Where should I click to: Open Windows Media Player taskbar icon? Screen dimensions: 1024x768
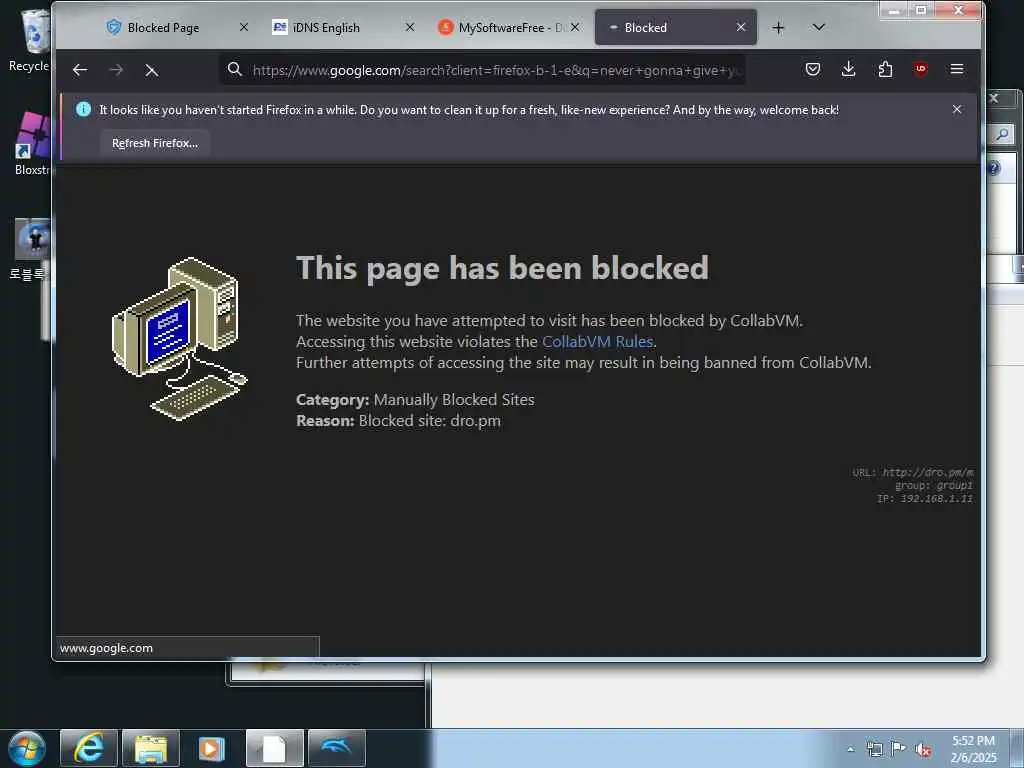(x=212, y=748)
